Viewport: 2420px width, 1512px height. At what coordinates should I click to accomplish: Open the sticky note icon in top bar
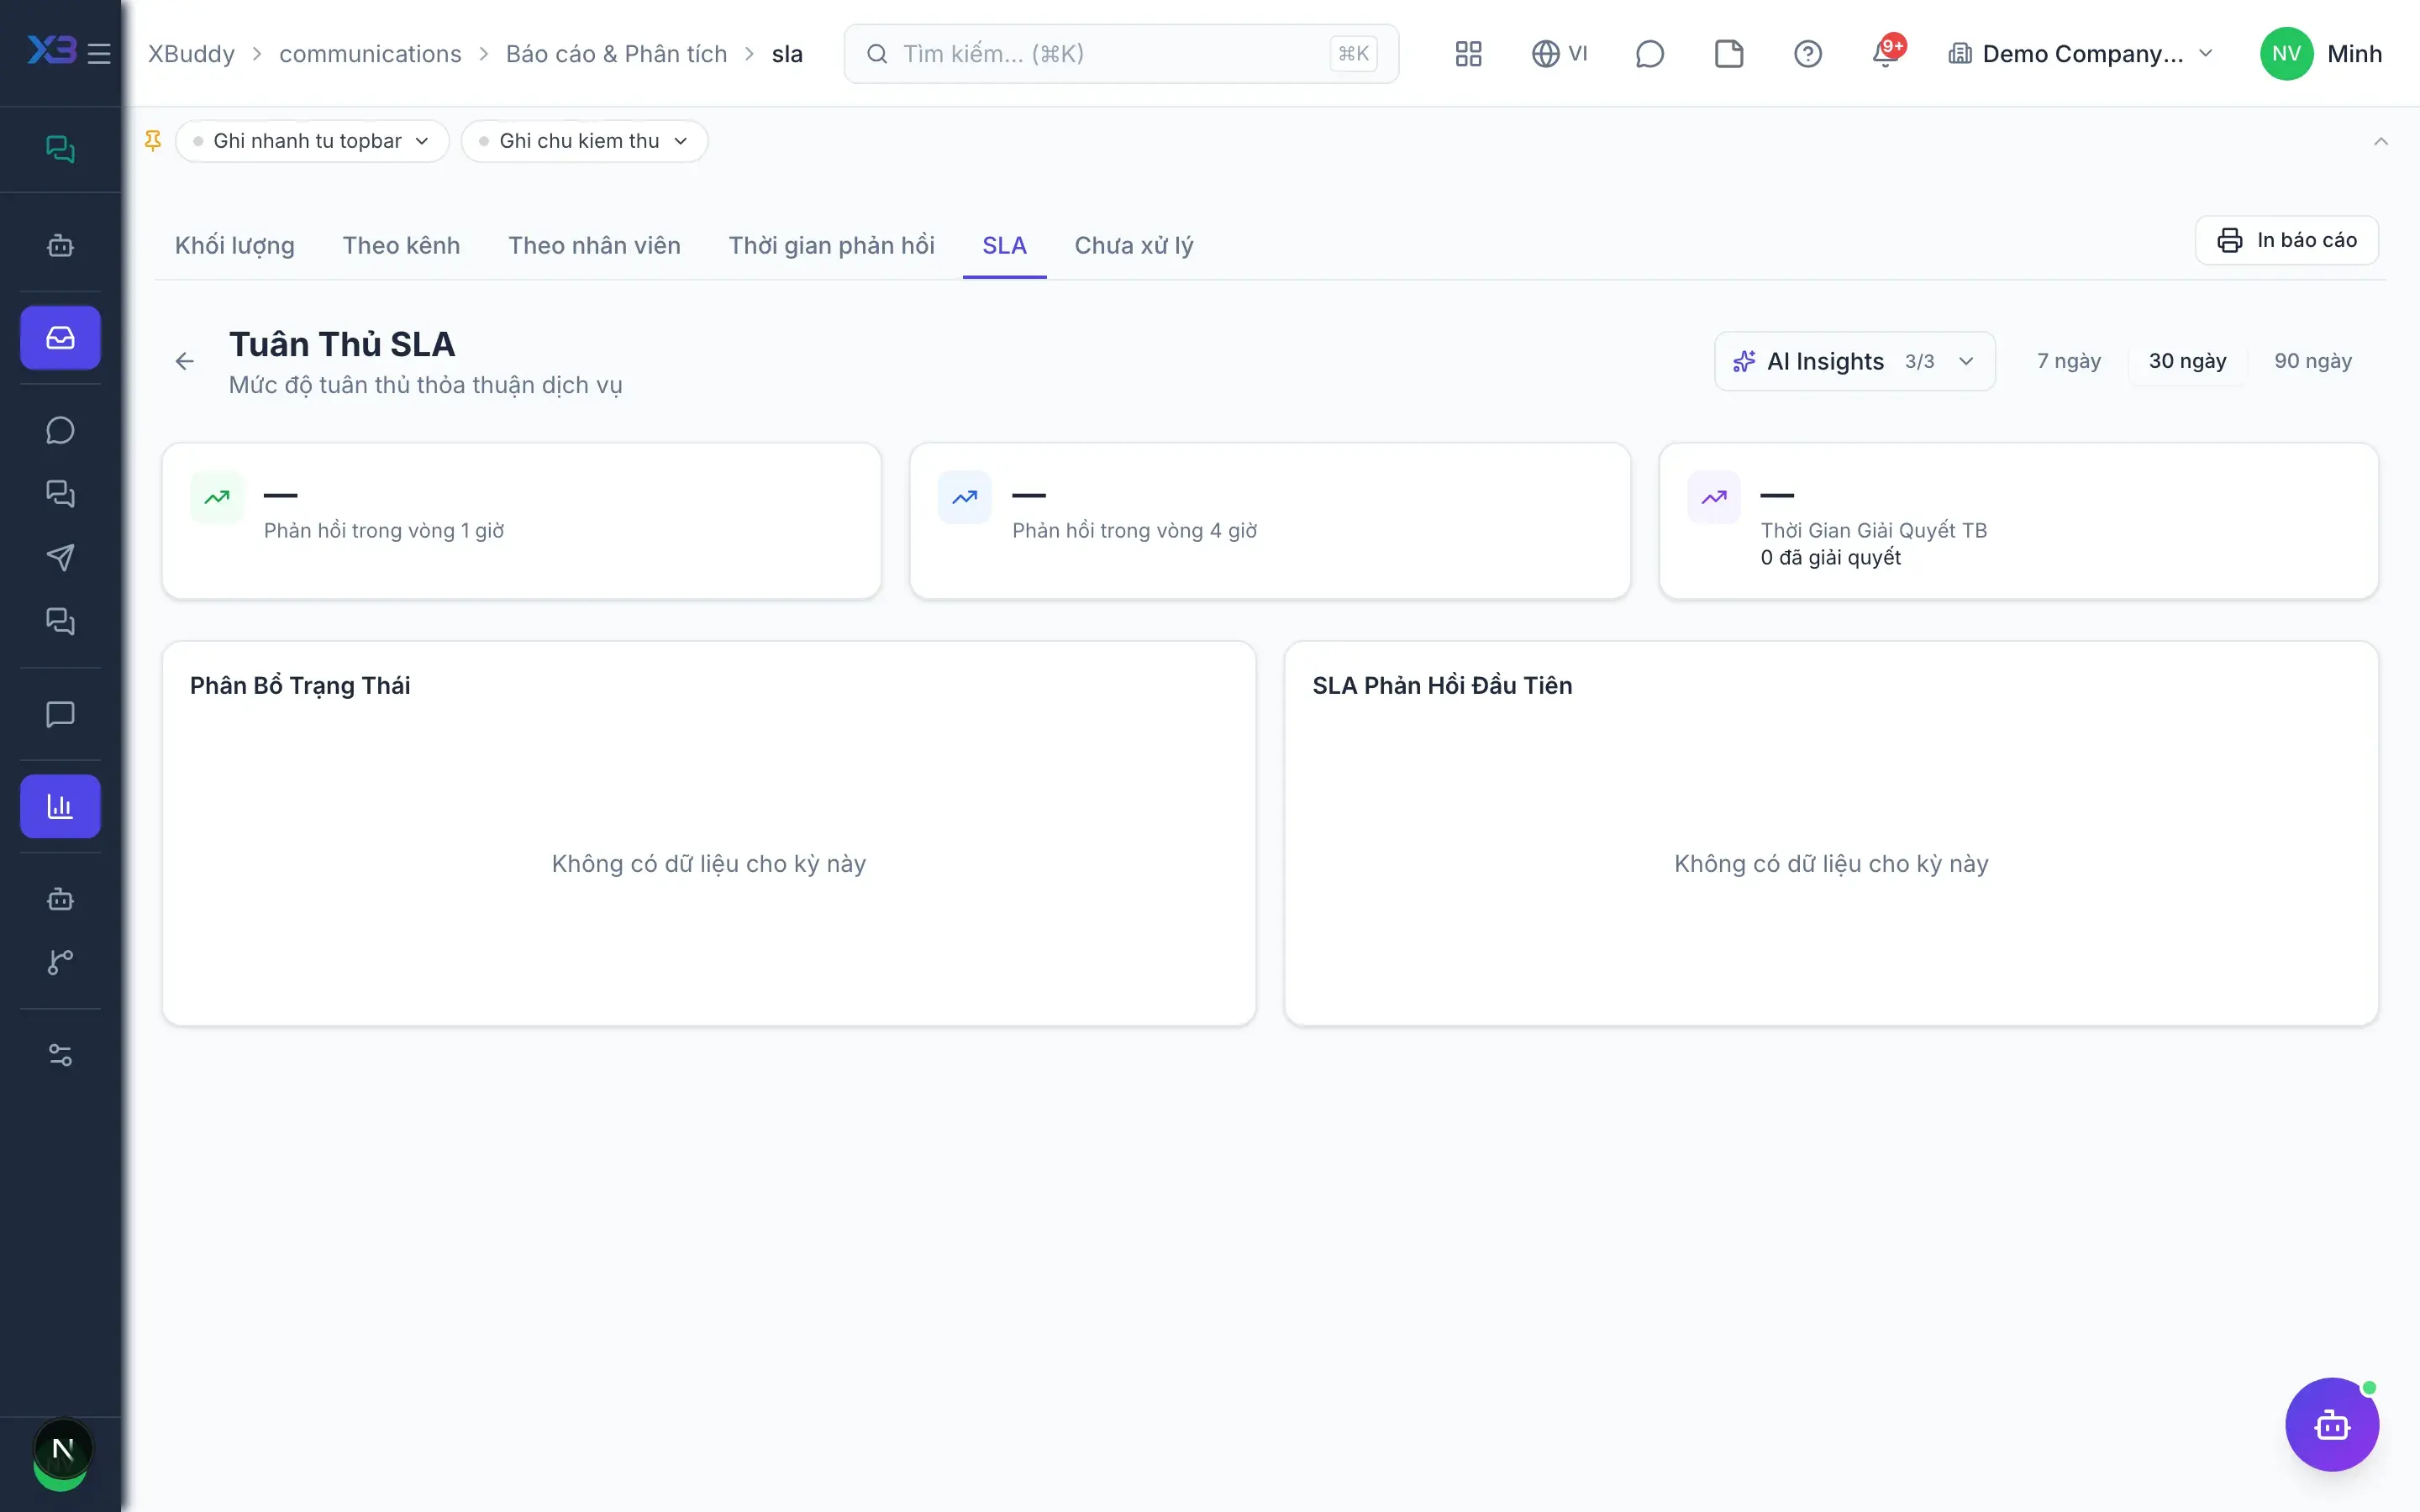(x=1729, y=54)
